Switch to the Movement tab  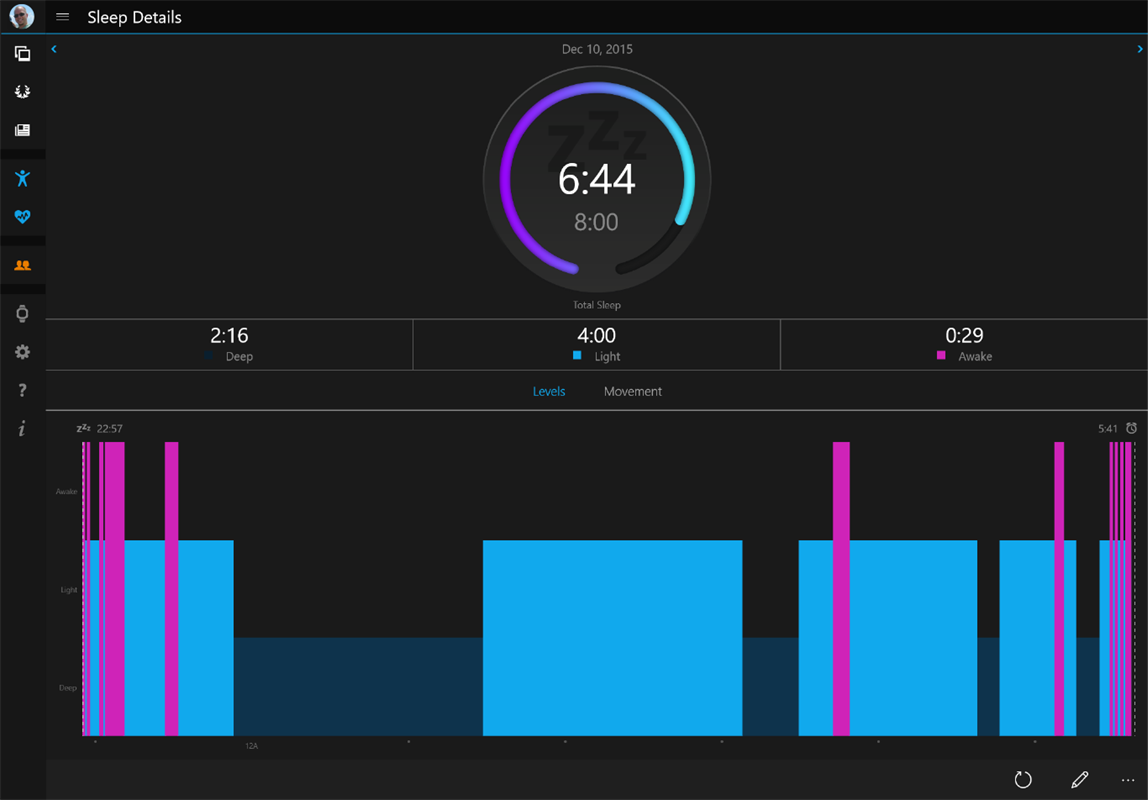click(632, 391)
